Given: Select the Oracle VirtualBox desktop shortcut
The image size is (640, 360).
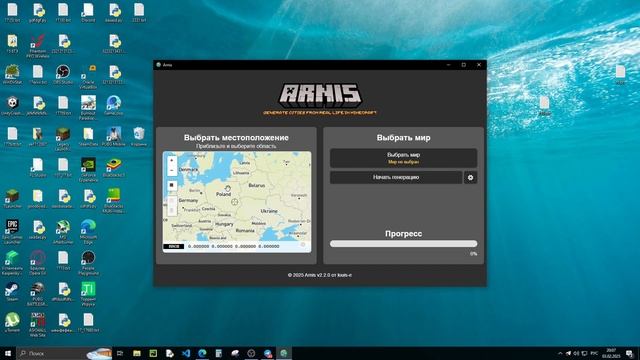Looking at the screenshot, I should [x=88, y=77].
